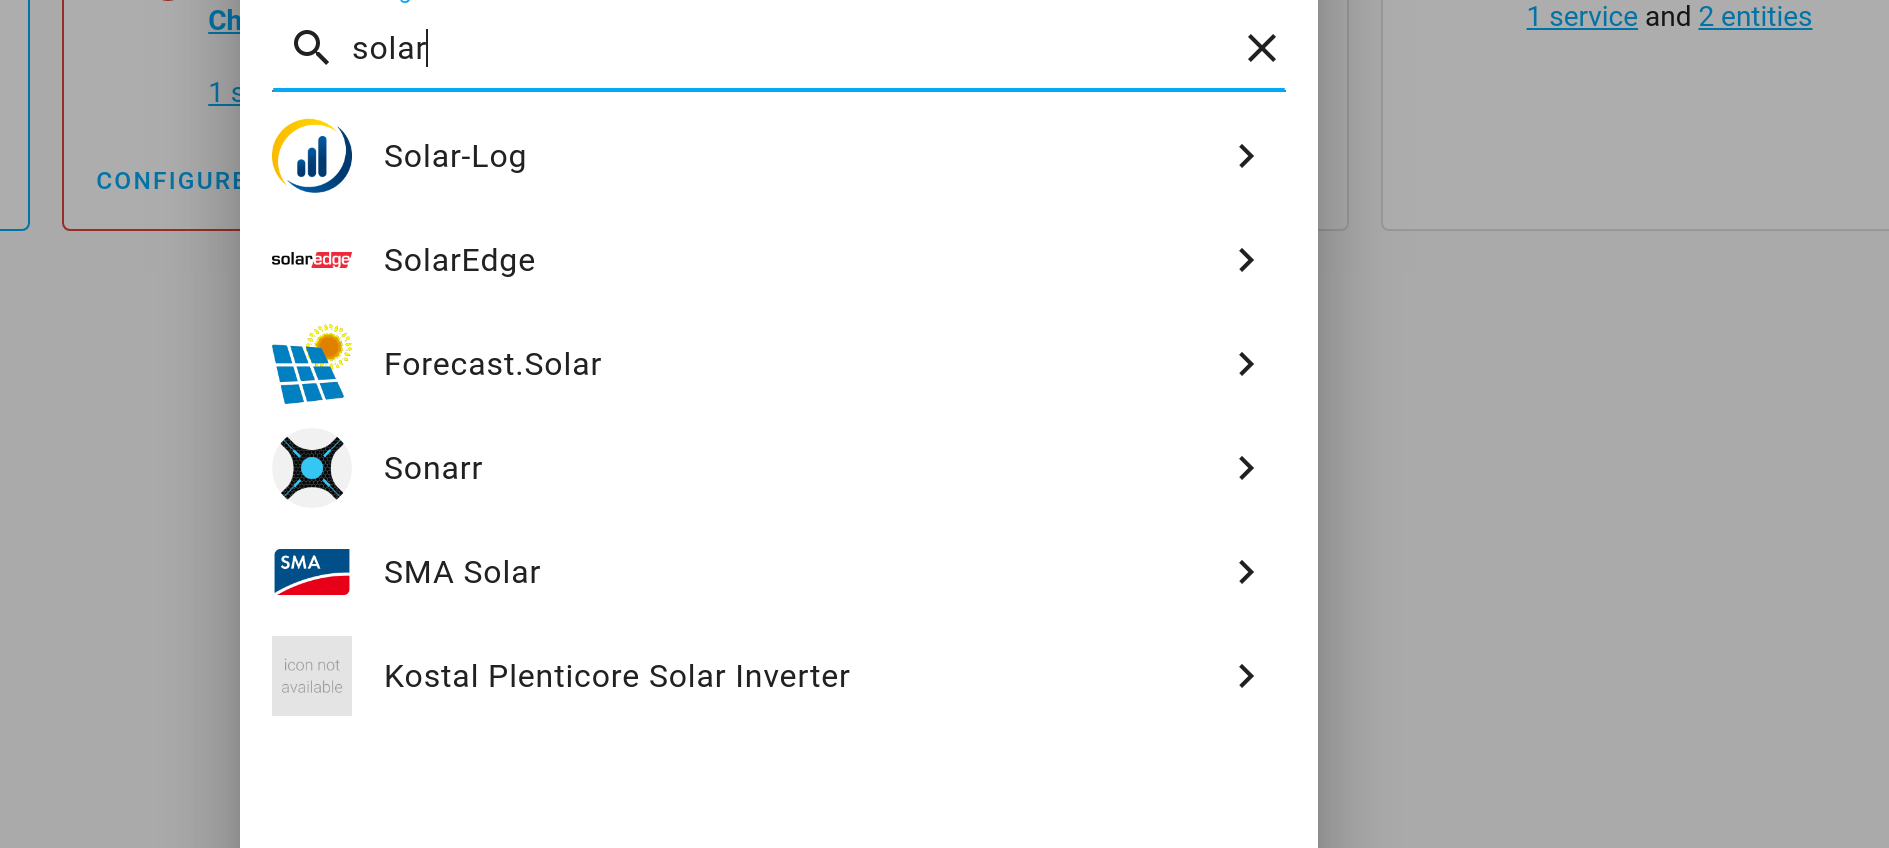
Task: Click the Forecast.Solar panel icon
Action: tap(311, 364)
